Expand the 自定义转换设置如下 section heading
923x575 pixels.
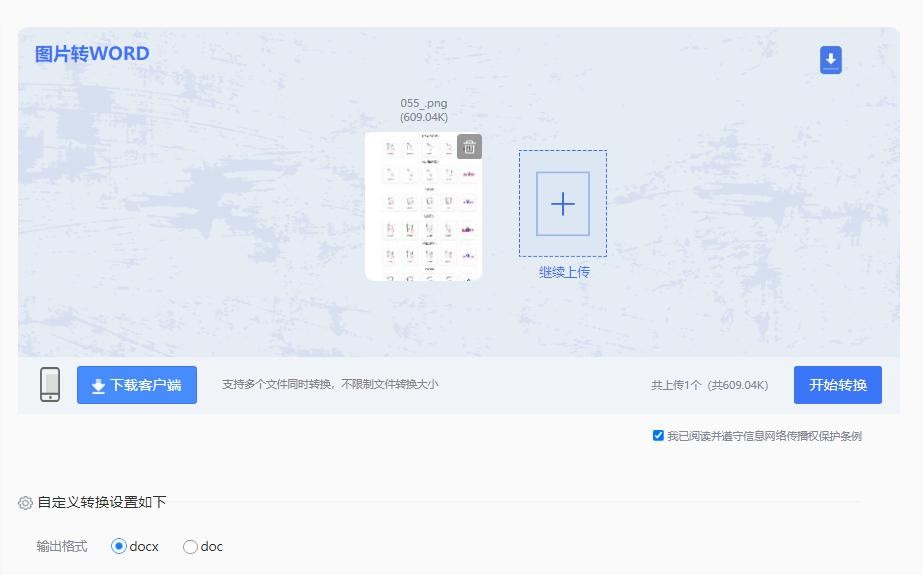(x=102, y=502)
